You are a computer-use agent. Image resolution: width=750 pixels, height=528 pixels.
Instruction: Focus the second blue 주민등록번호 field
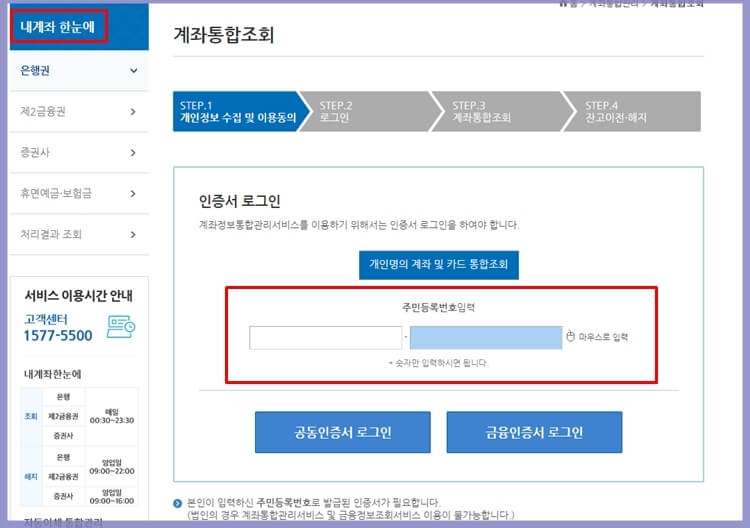pos(486,338)
